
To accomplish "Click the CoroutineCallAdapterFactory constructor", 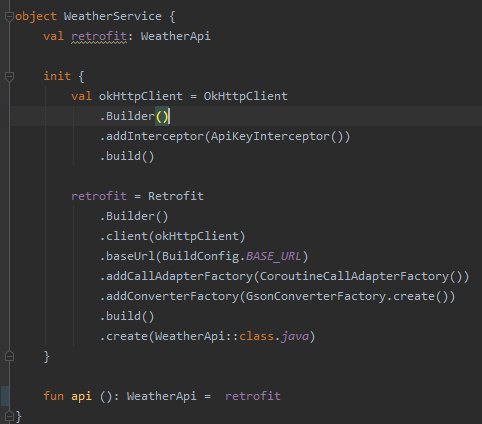I will (x=354, y=276).
